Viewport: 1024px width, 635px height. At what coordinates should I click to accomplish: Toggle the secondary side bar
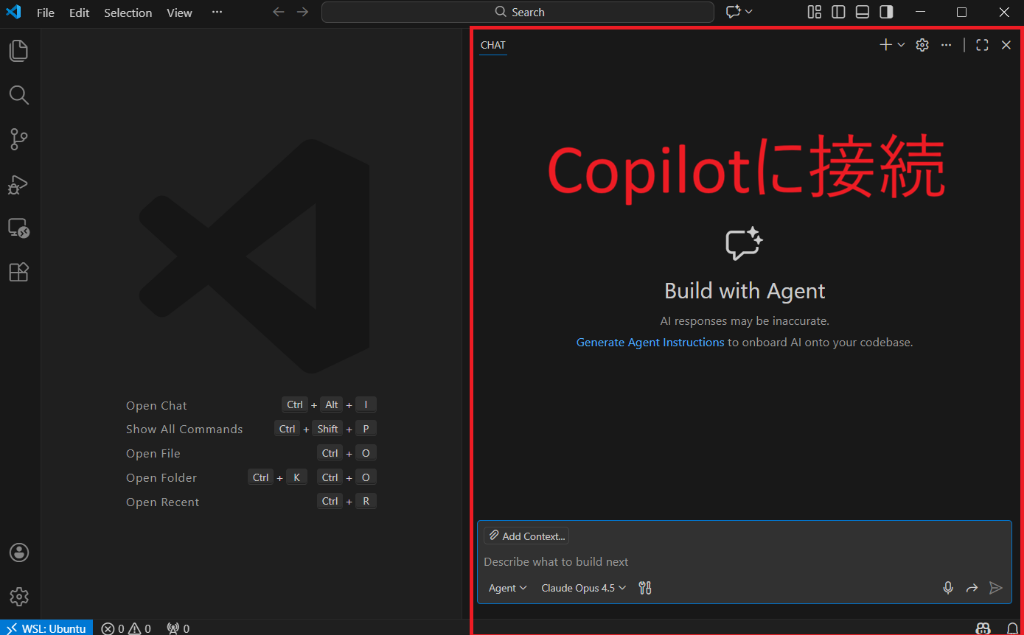pos(886,12)
